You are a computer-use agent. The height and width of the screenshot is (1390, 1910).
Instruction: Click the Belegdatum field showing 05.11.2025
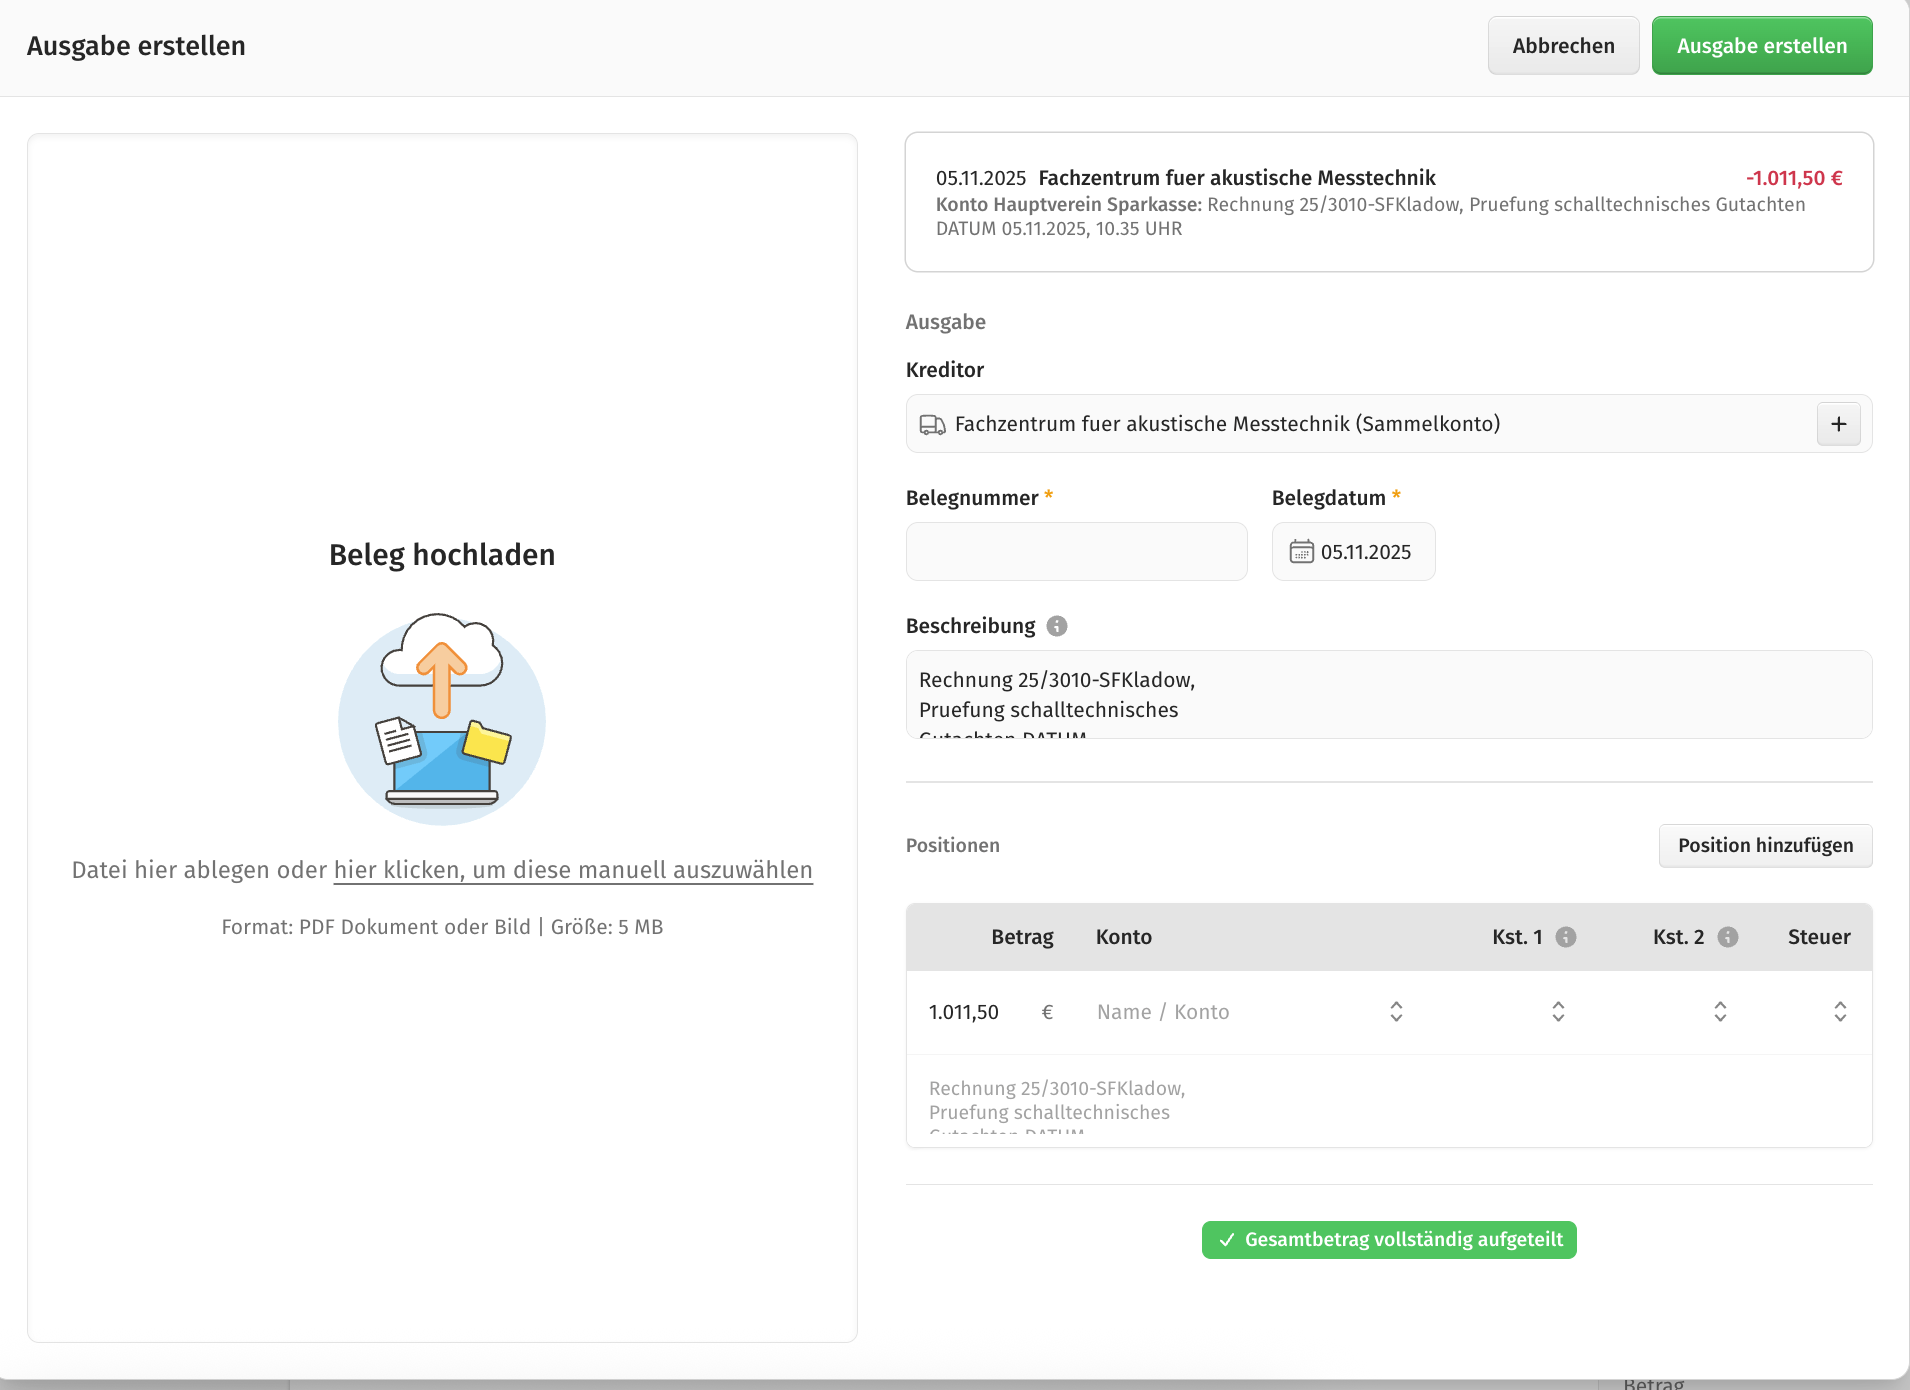point(1365,552)
